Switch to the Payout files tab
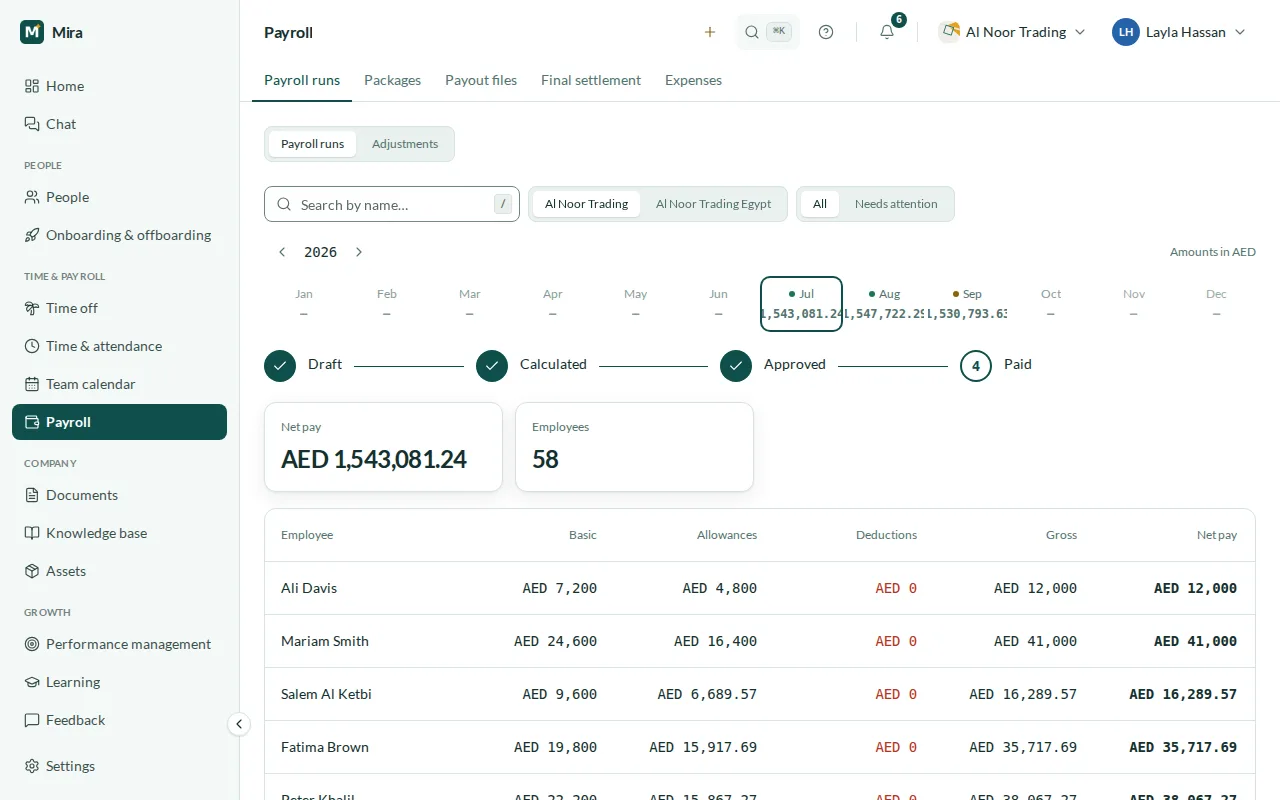 point(481,80)
